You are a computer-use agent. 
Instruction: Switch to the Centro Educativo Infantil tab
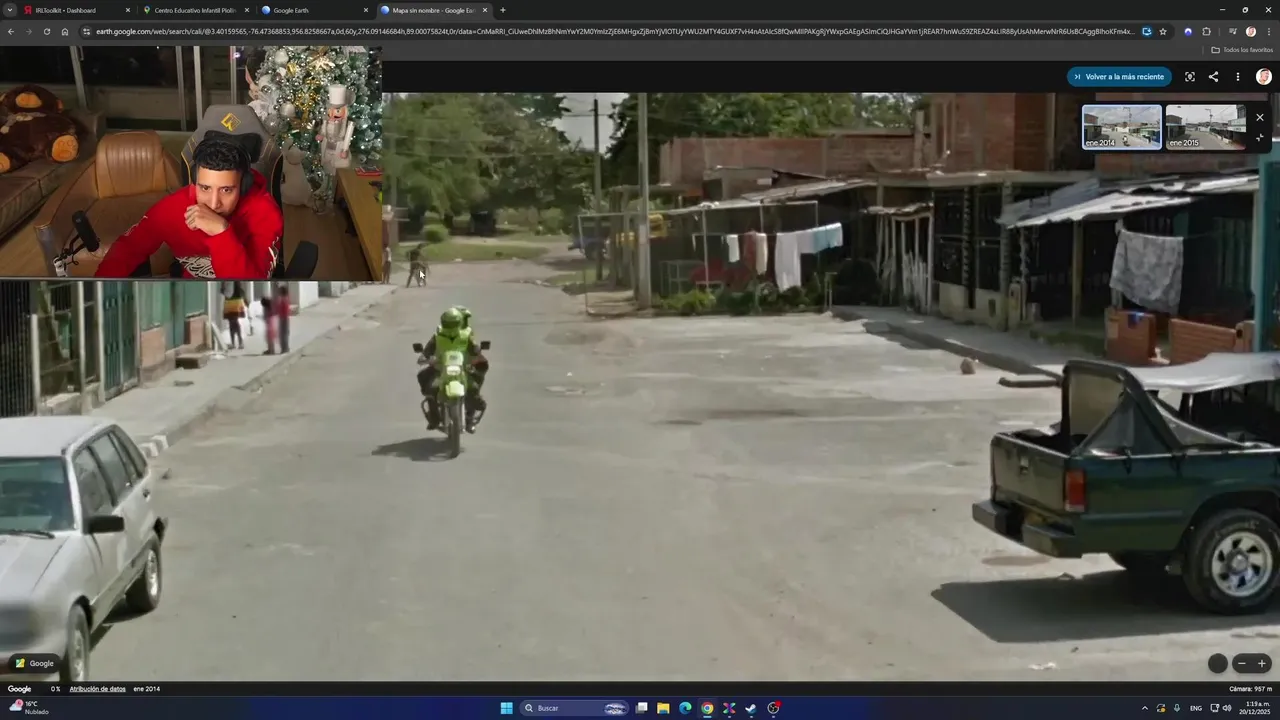pos(195,10)
